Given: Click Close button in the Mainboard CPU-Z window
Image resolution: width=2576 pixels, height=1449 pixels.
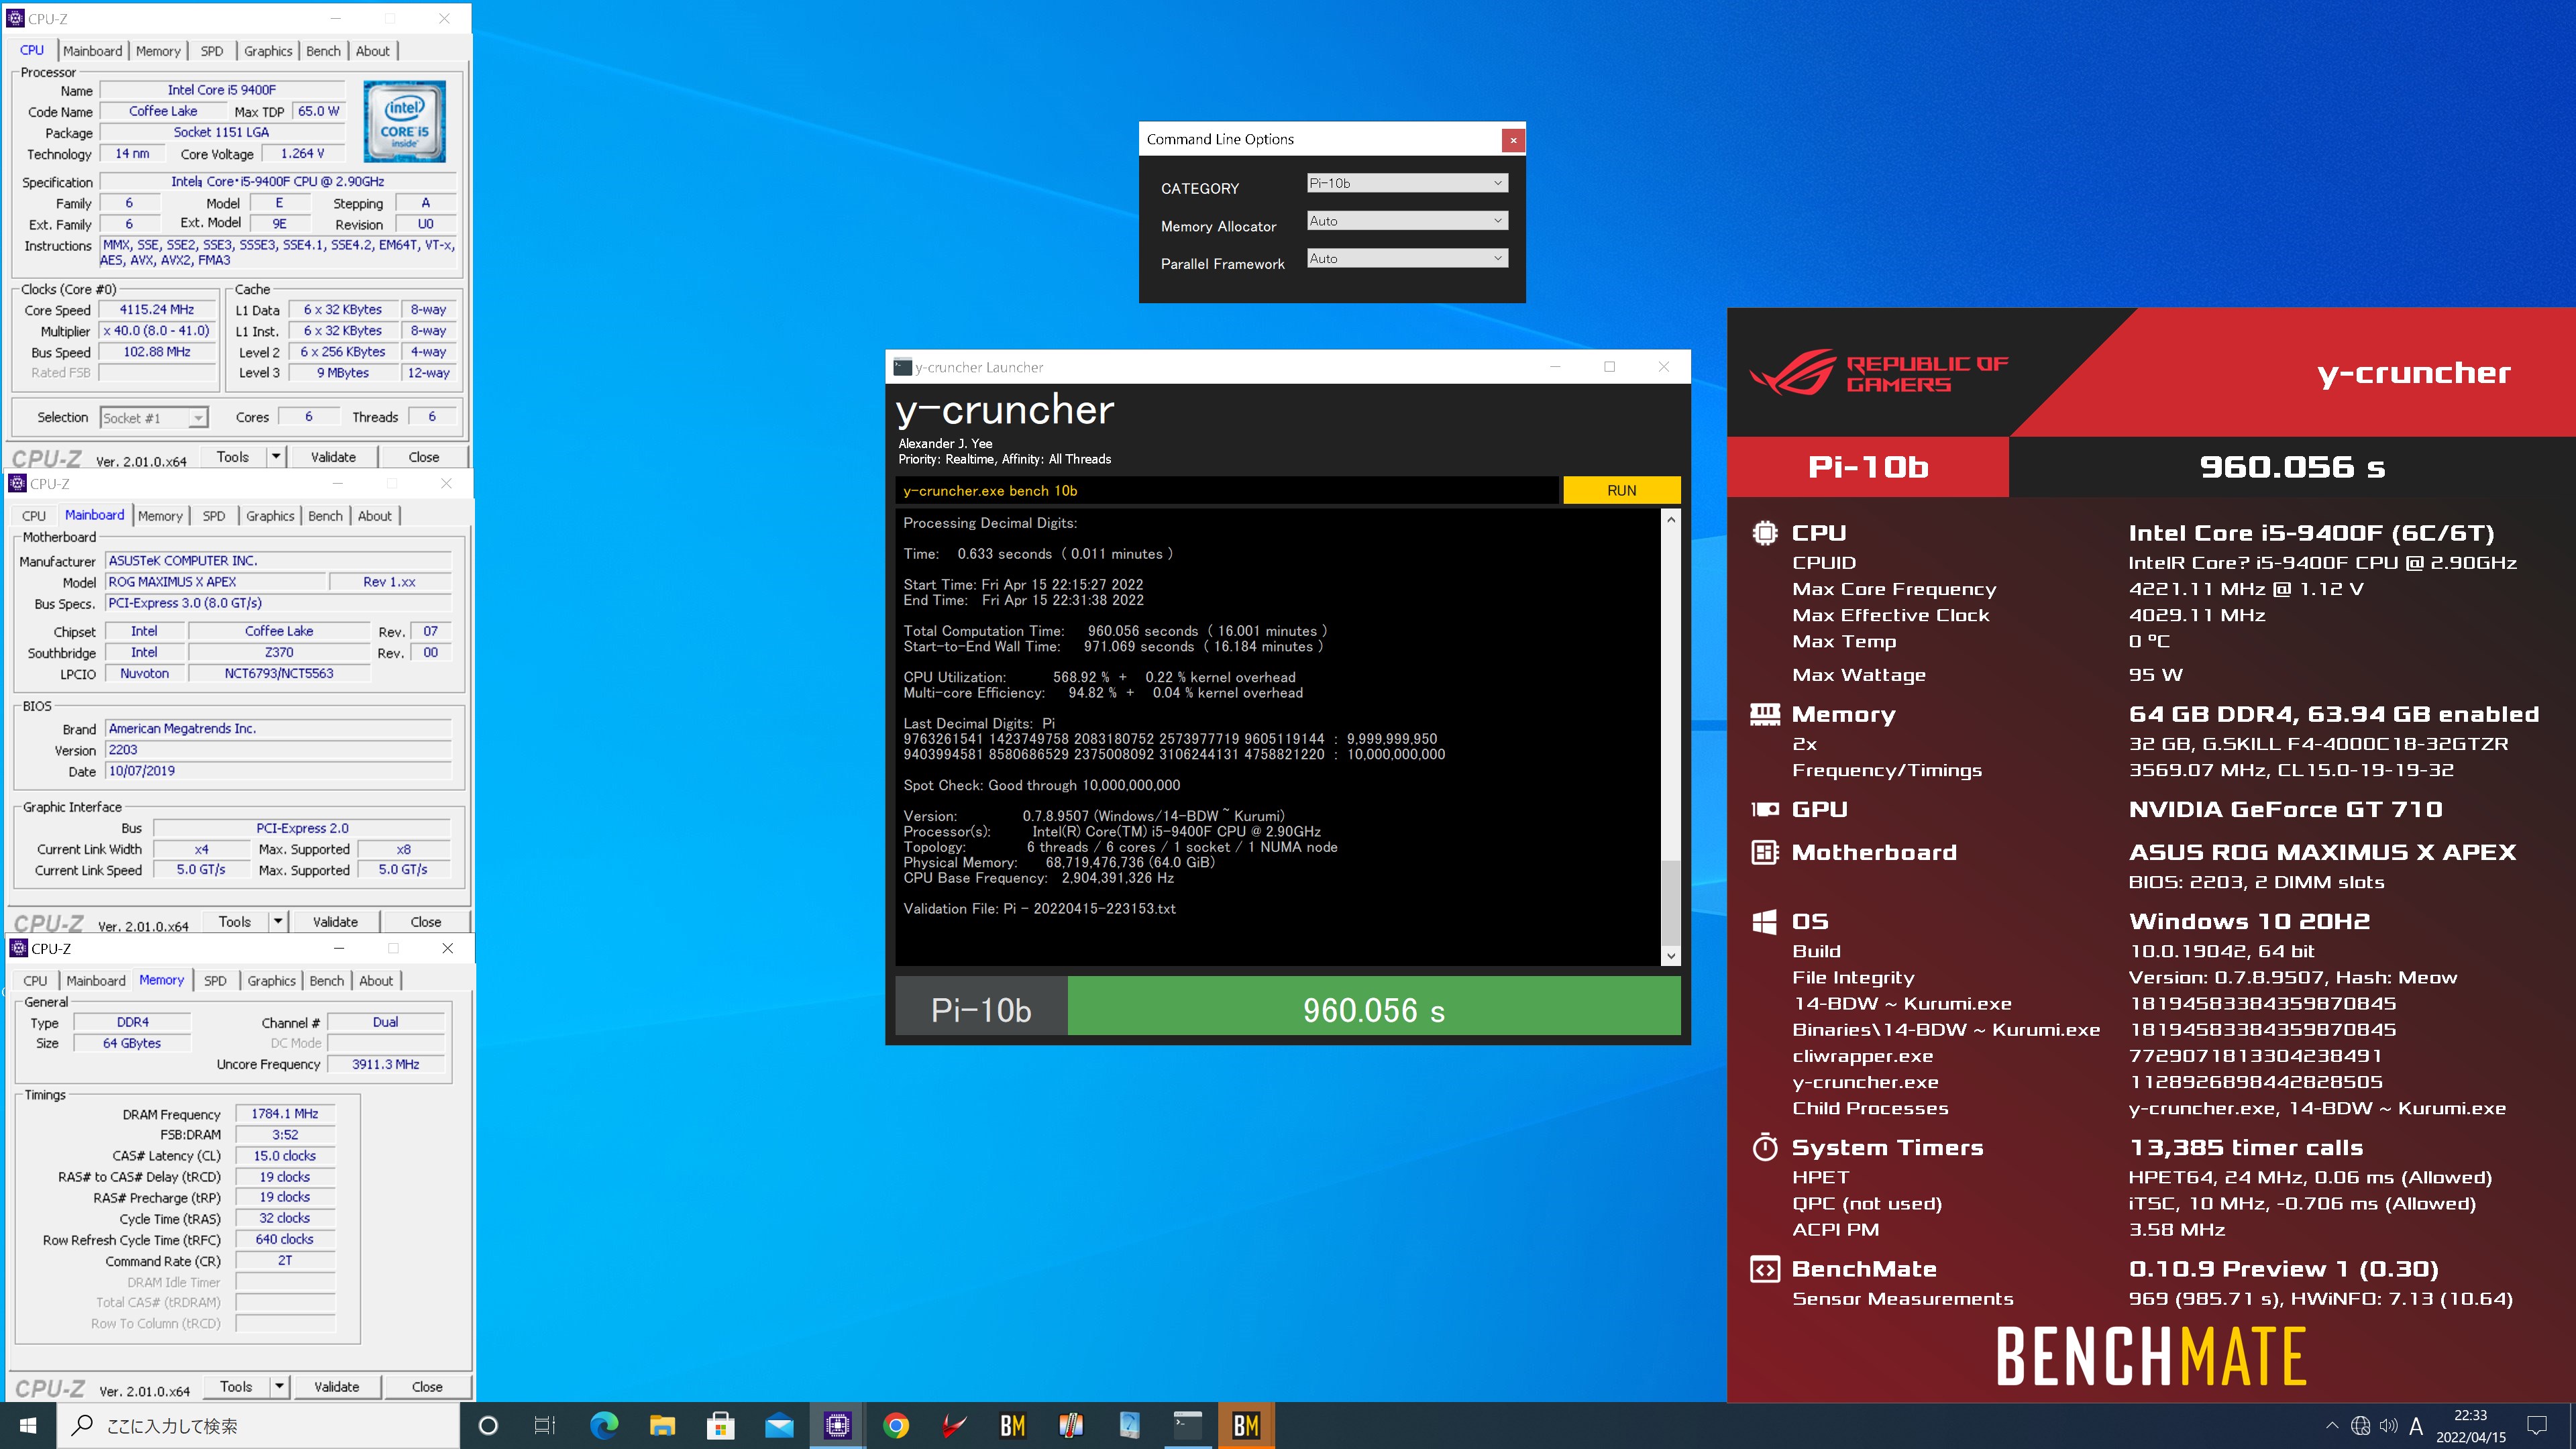Looking at the screenshot, I should coord(425,922).
